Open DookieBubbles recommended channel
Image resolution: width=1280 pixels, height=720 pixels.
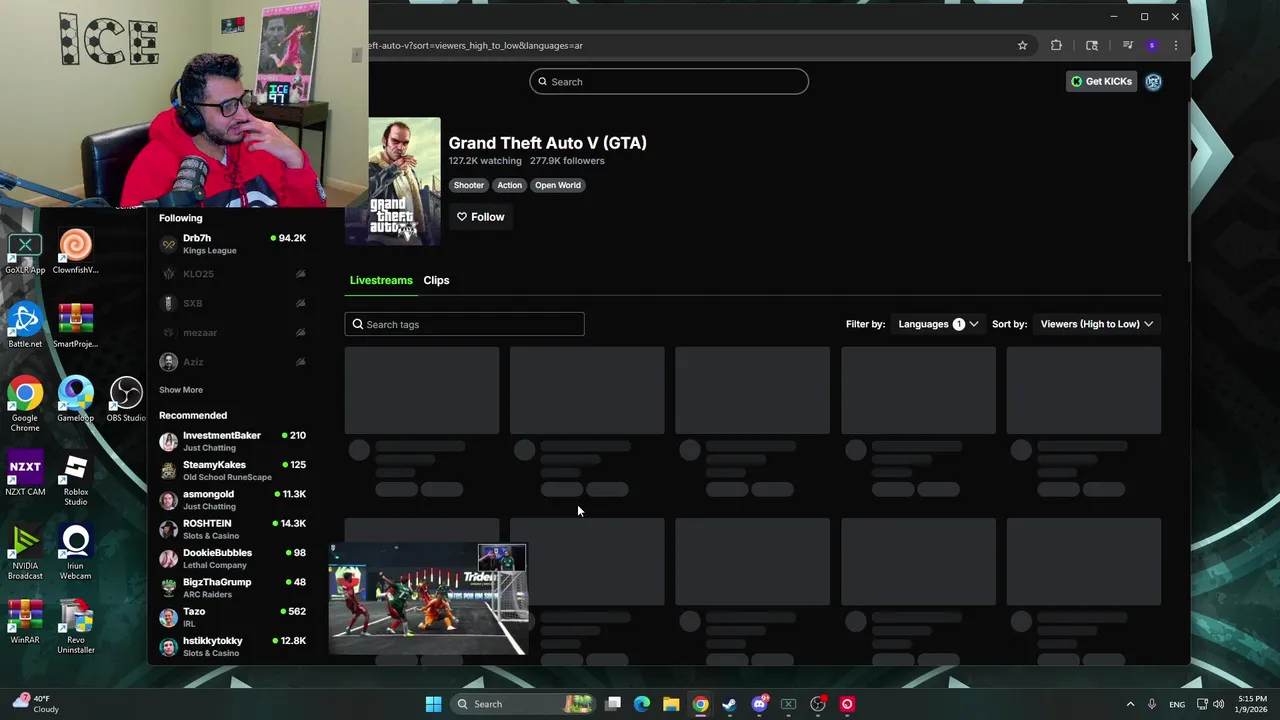tap(232, 558)
